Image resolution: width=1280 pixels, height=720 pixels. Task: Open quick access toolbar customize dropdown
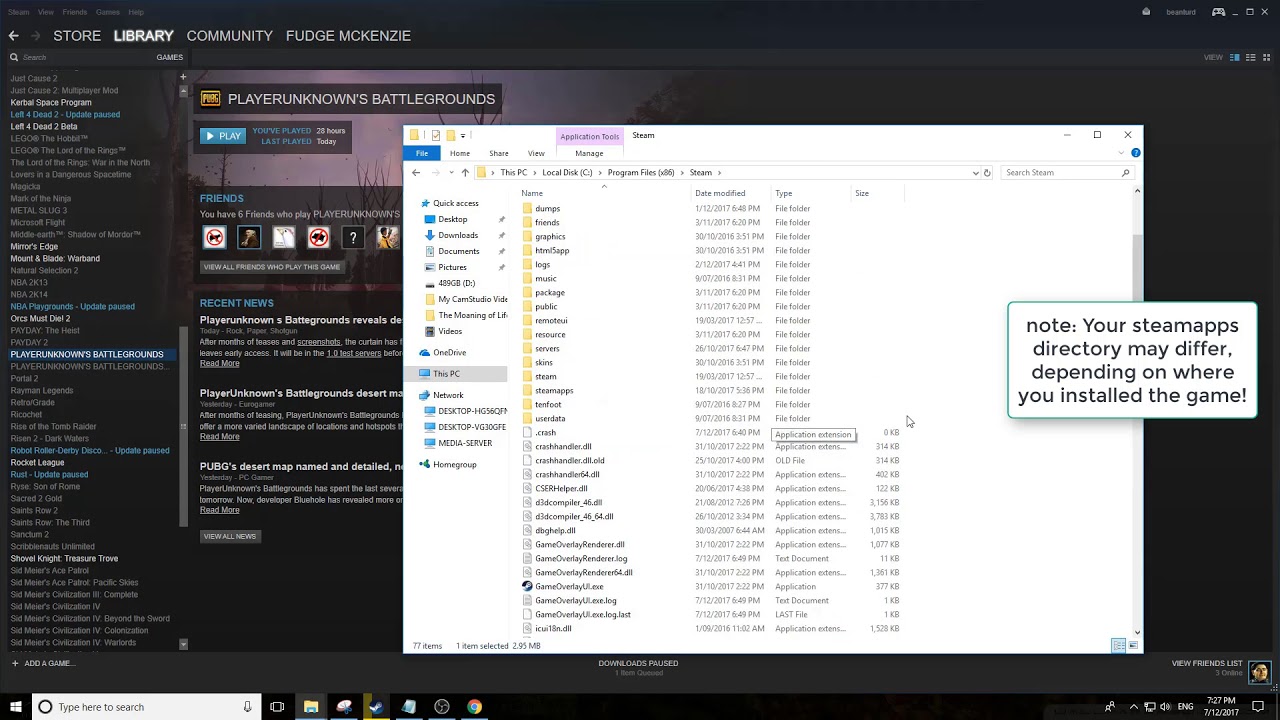click(x=463, y=135)
